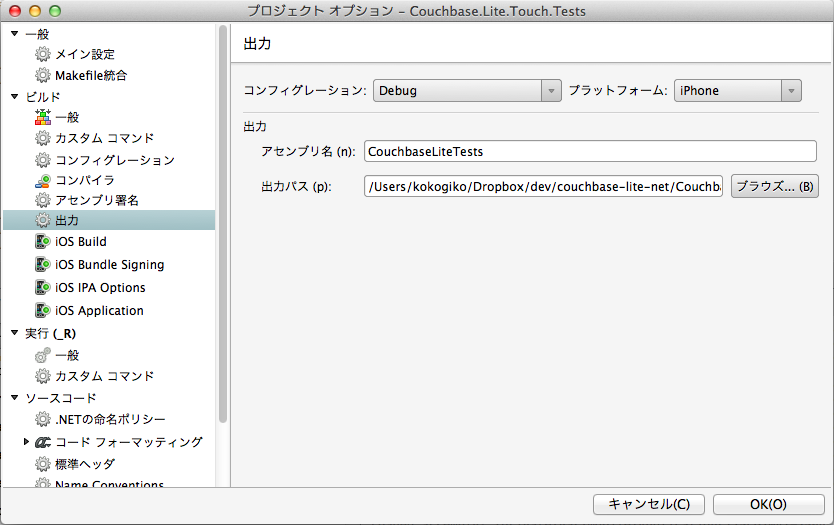Click the iOS Bundle Signing icon

[43, 264]
